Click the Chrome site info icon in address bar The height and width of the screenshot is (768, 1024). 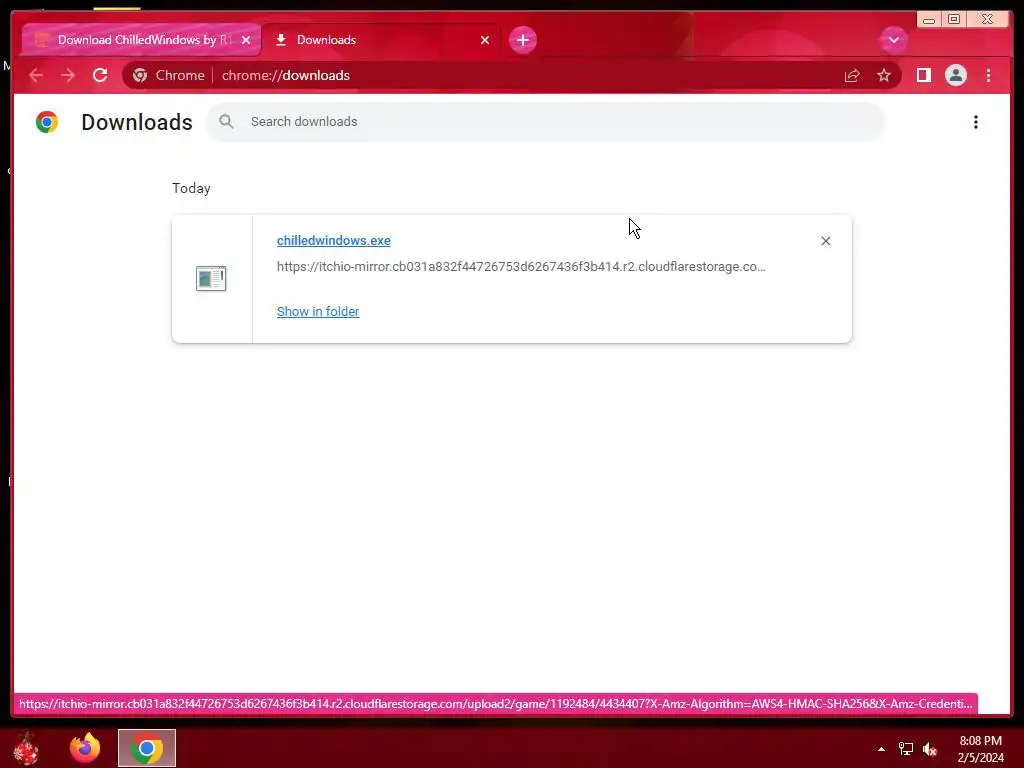[x=140, y=76]
